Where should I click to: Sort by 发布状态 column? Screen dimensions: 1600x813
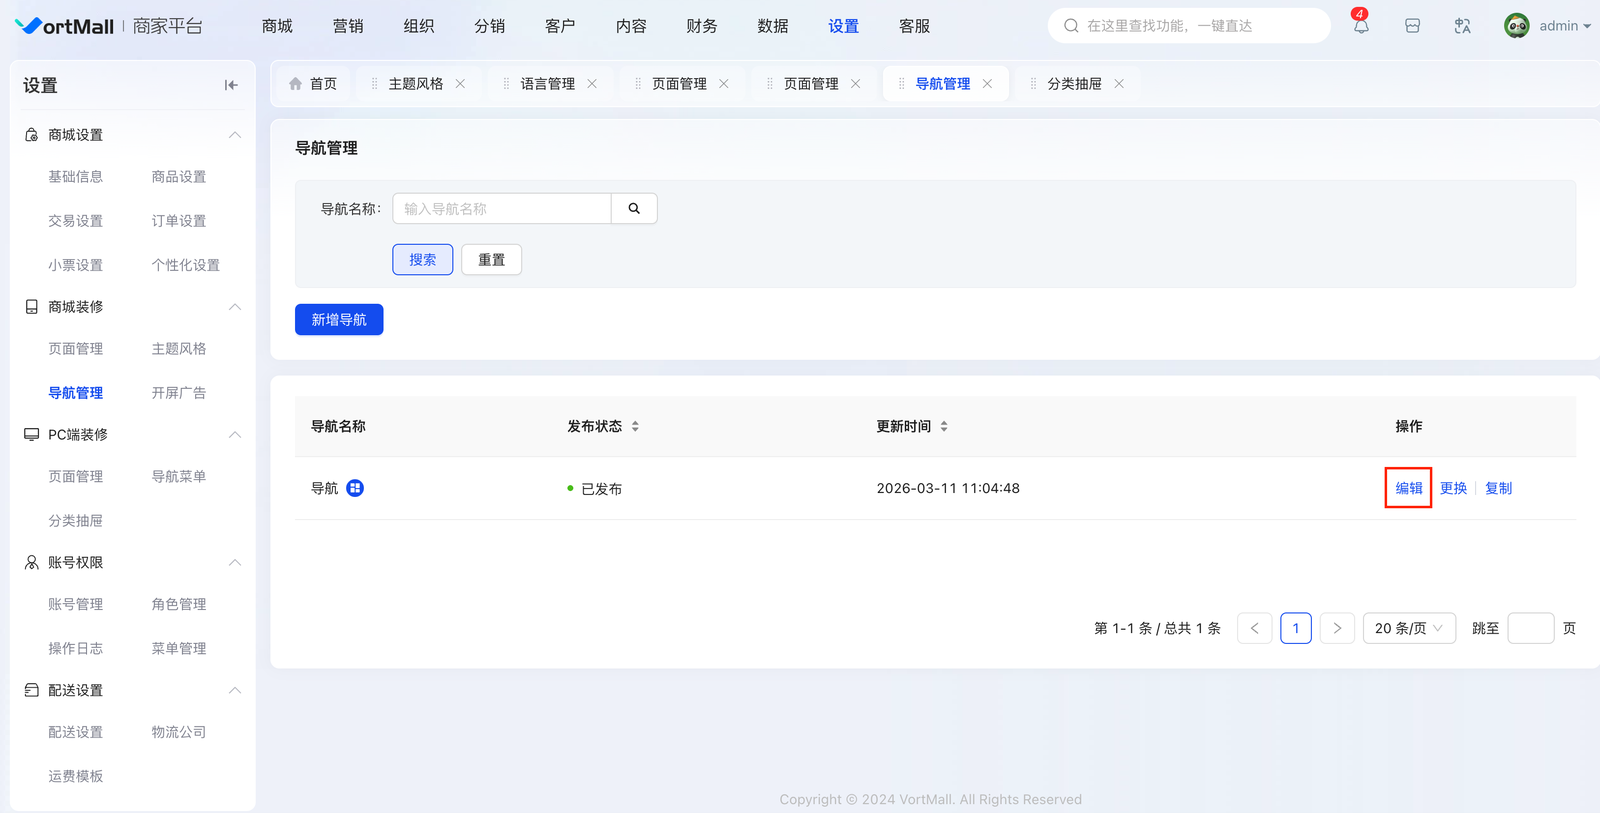click(x=635, y=426)
